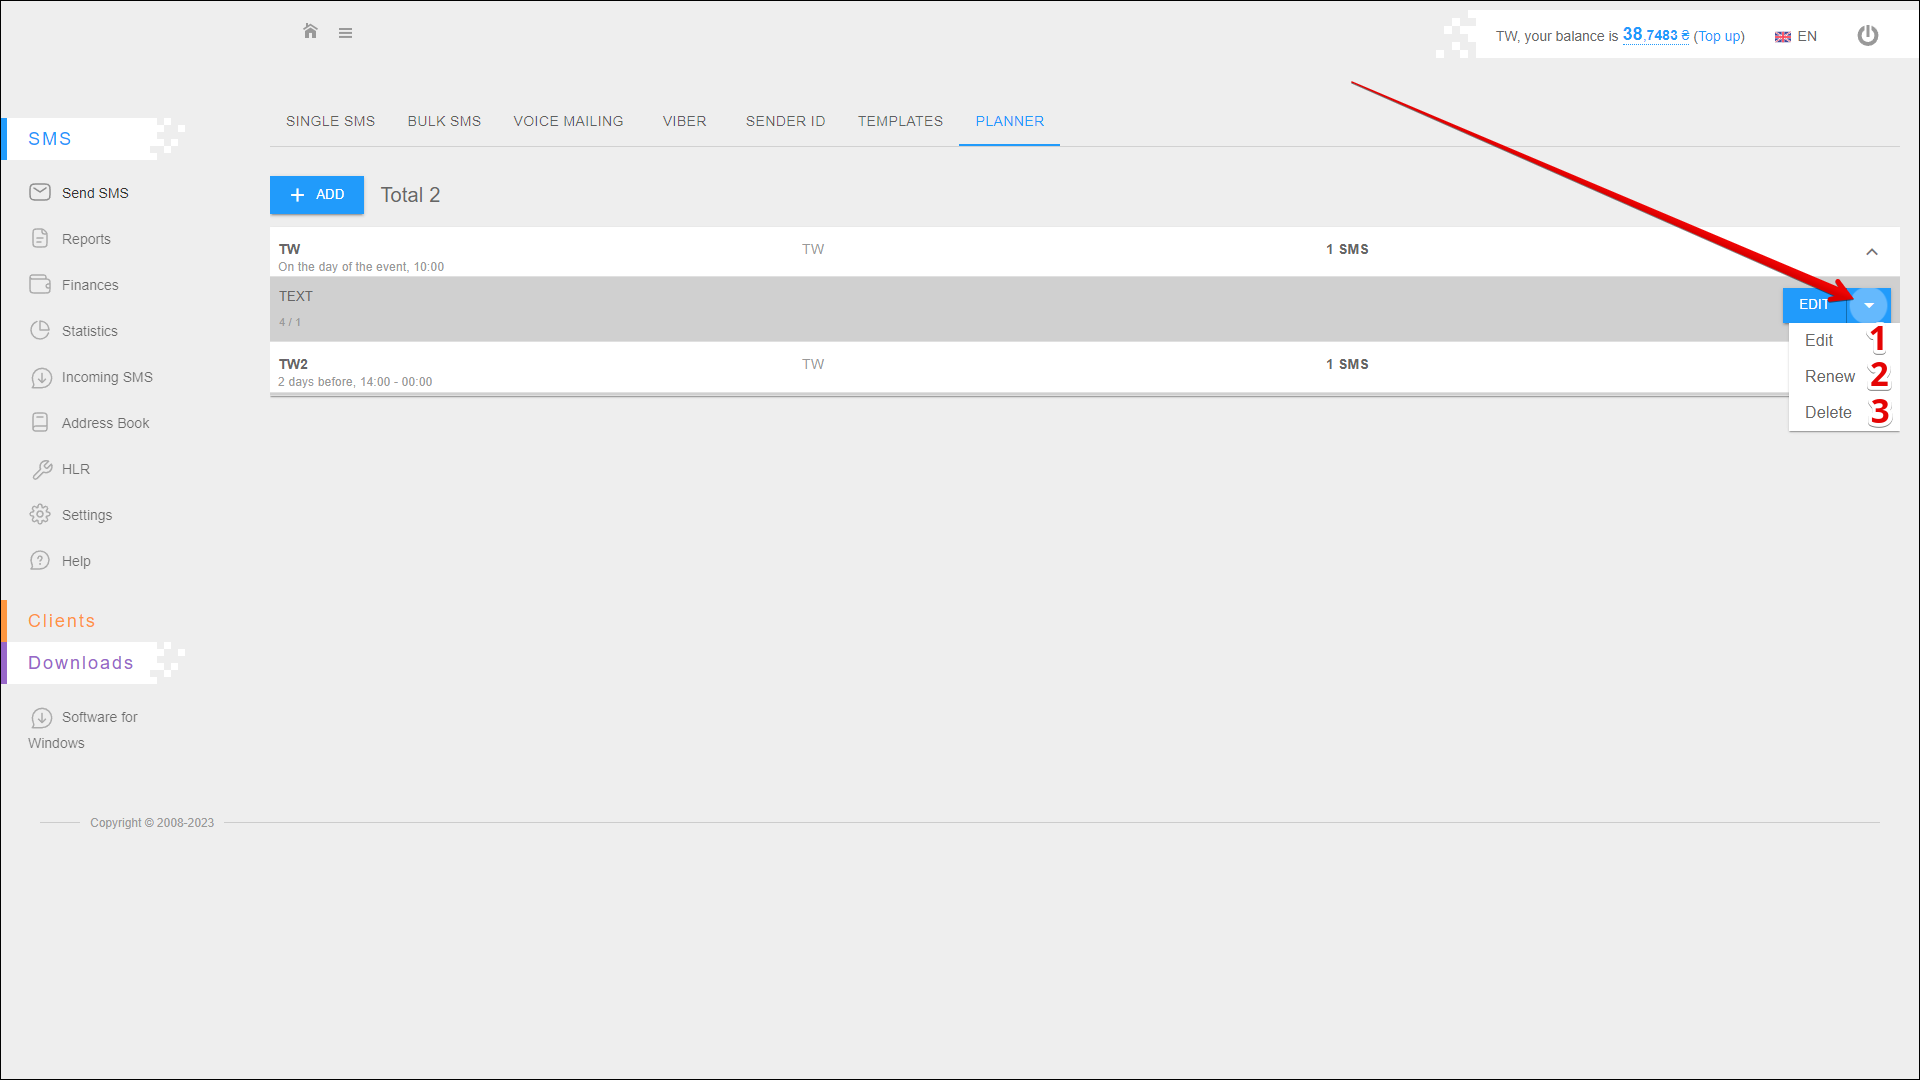Collapse the TW planner row chevron
The height and width of the screenshot is (1080, 1920).
click(1871, 252)
